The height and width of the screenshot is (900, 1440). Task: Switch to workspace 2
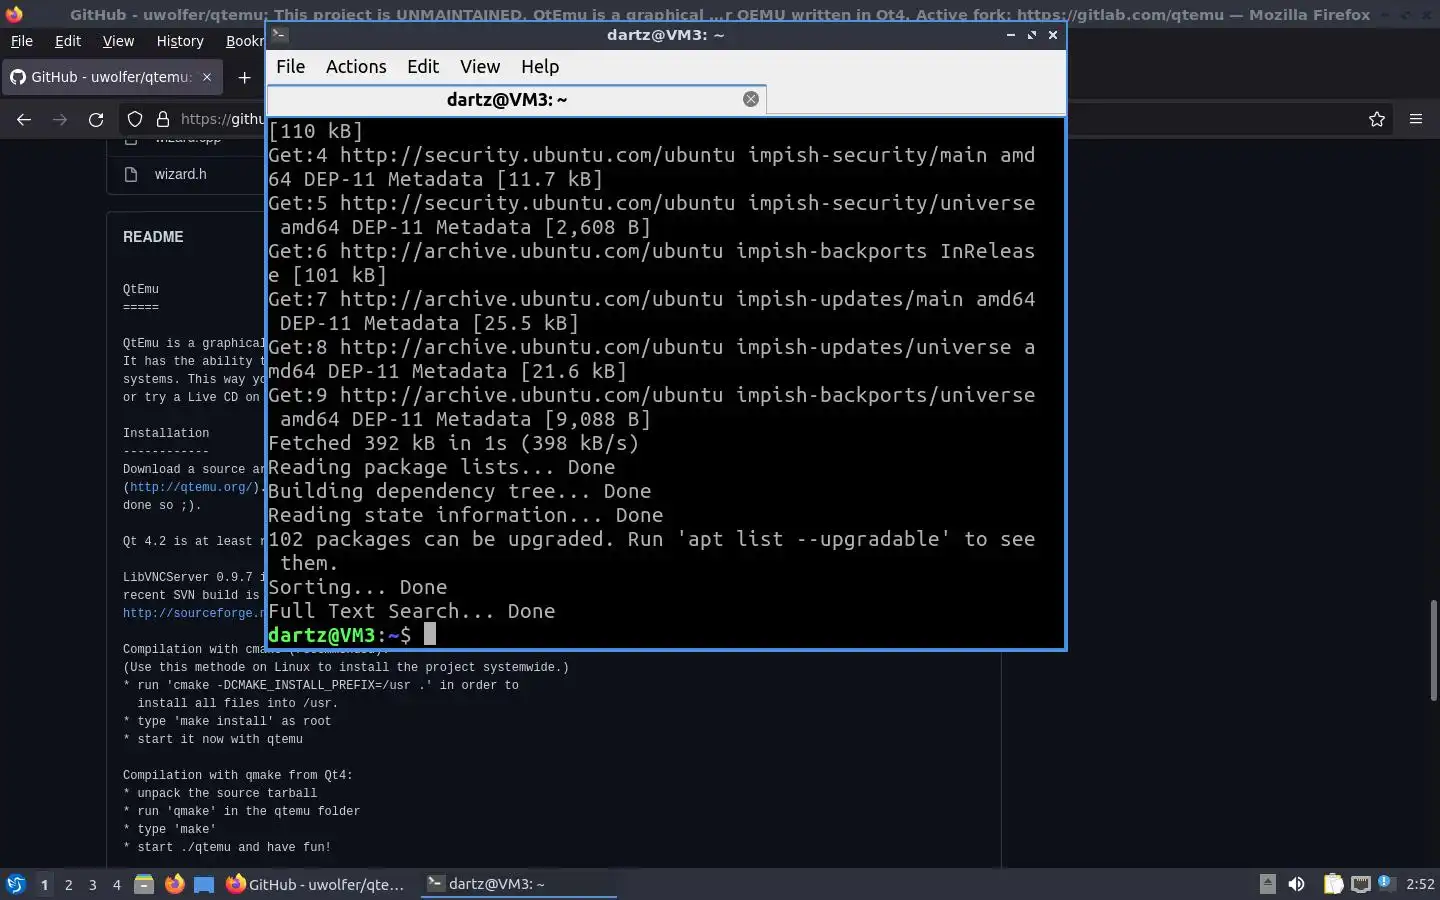click(x=68, y=884)
